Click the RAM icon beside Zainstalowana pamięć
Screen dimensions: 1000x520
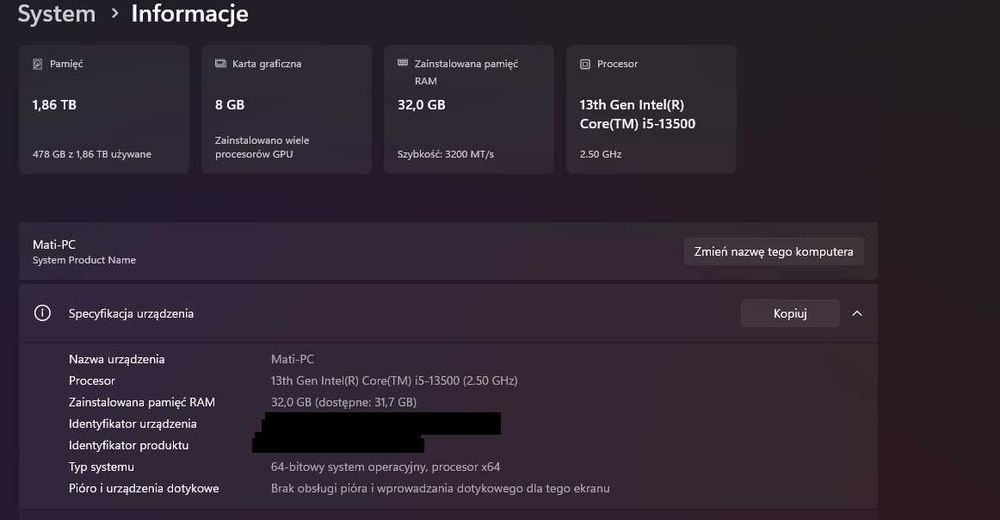402,63
